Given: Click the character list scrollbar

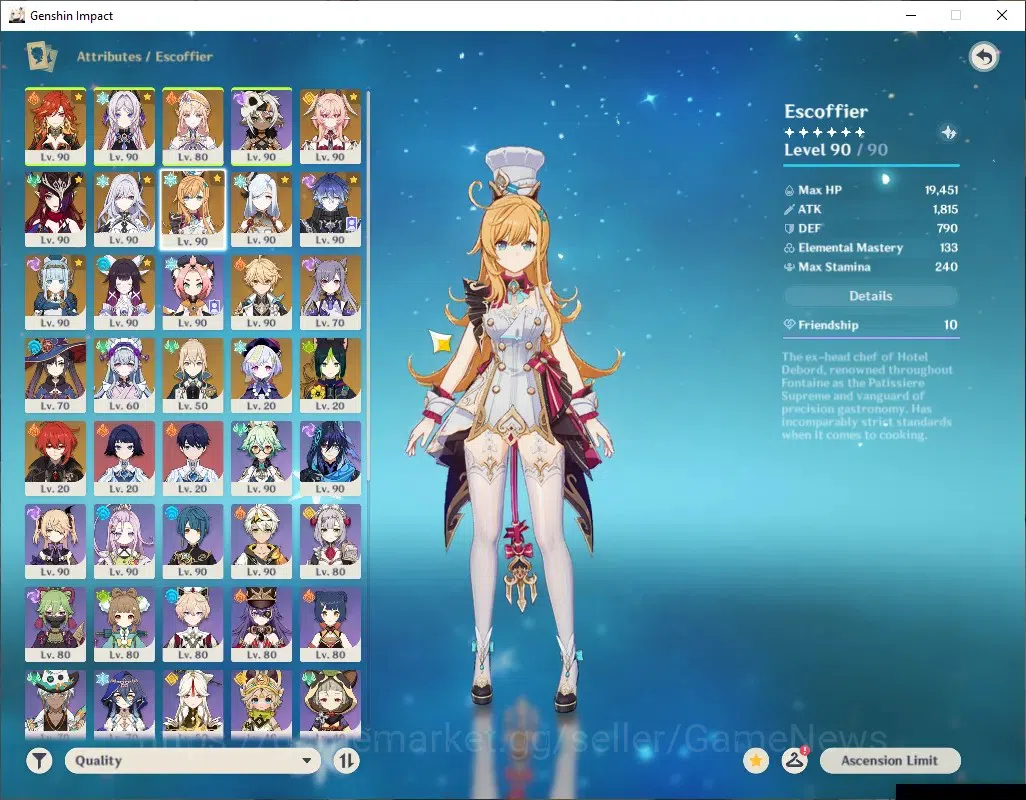Looking at the screenshot, I should (368, 288).
